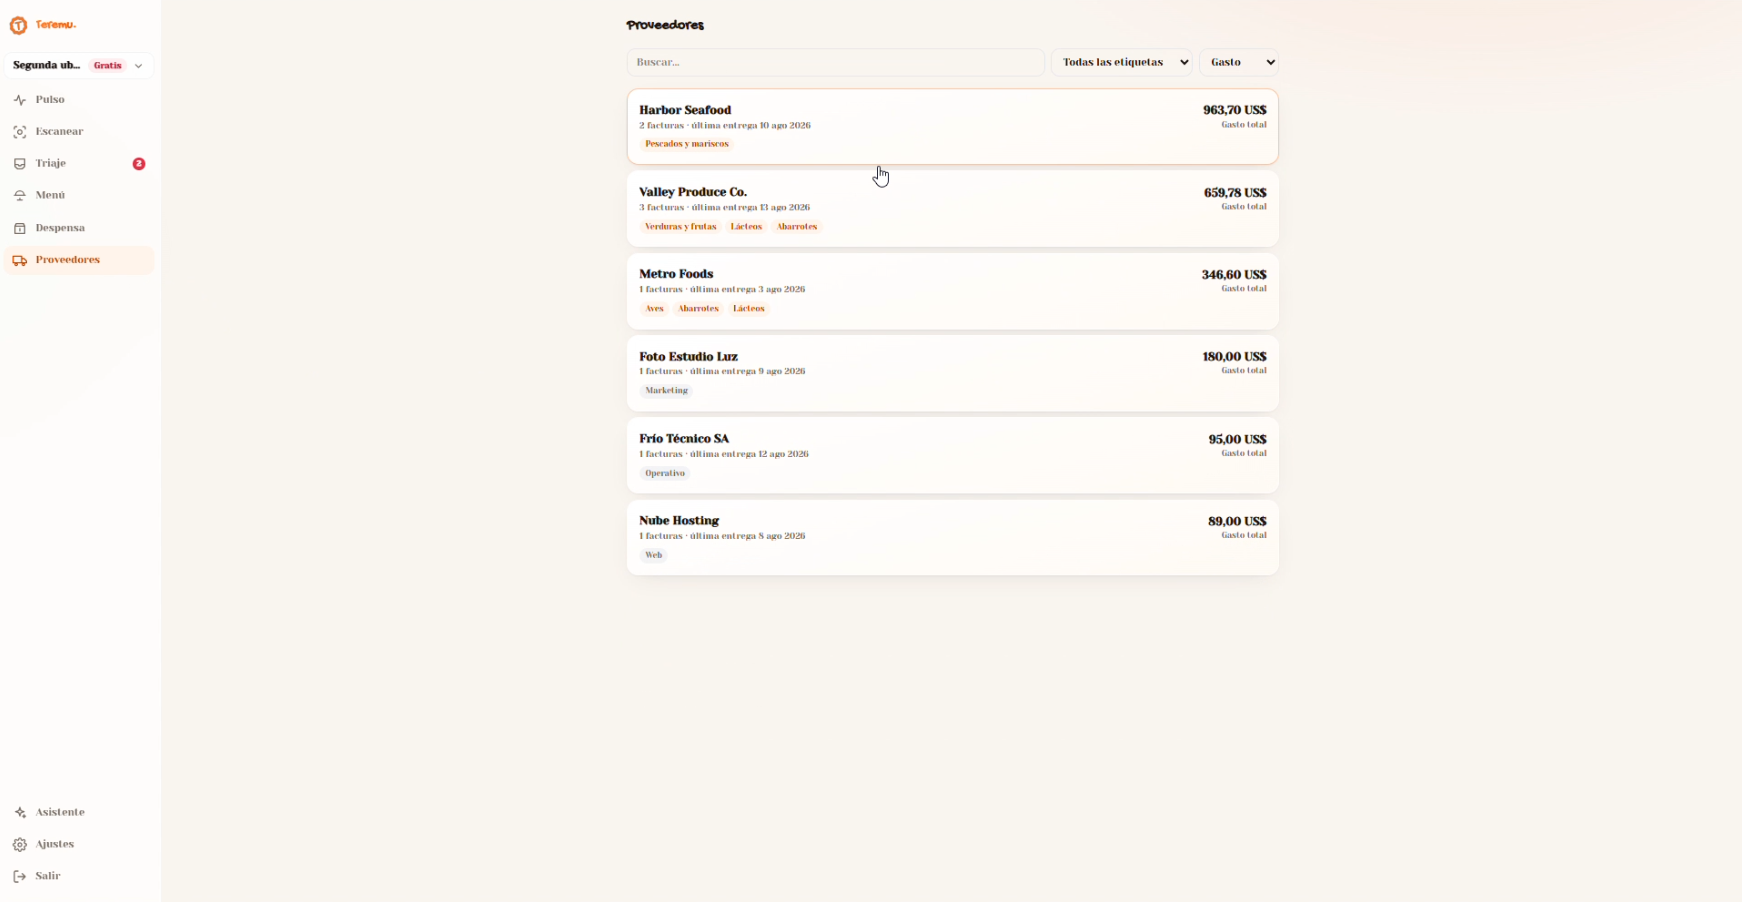Viewport: 1742px width, 902px height.
Task: Expand the Todas las etiquetas dropdown
Action: pyautogui.click(x=1122, y=62)
